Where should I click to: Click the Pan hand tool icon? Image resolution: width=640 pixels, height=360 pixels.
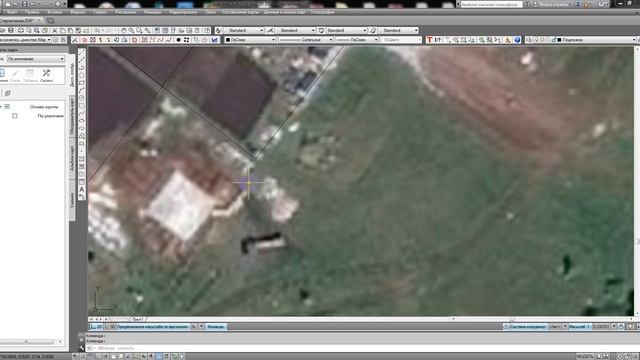[x=123, y=31]
